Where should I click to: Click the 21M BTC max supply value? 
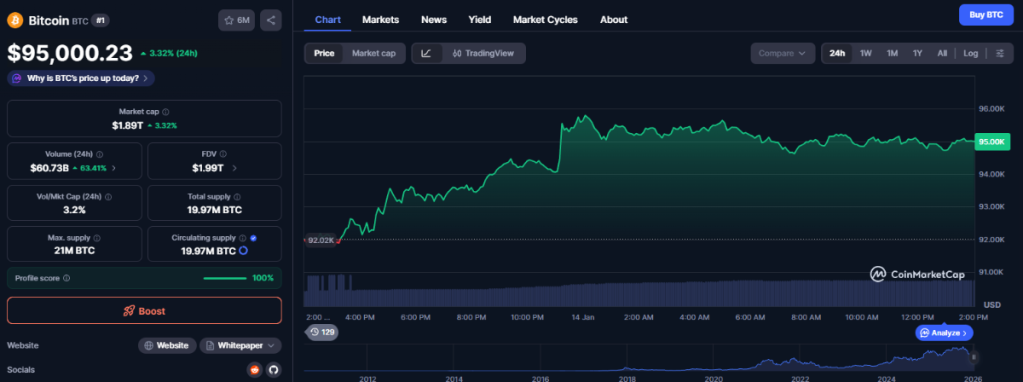pos(74,251)
